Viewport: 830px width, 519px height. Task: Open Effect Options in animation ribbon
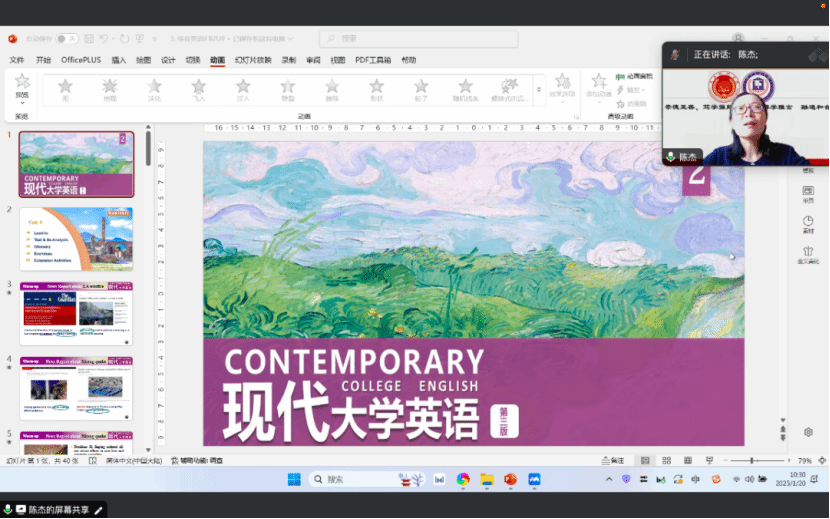[x=562, y=87]
